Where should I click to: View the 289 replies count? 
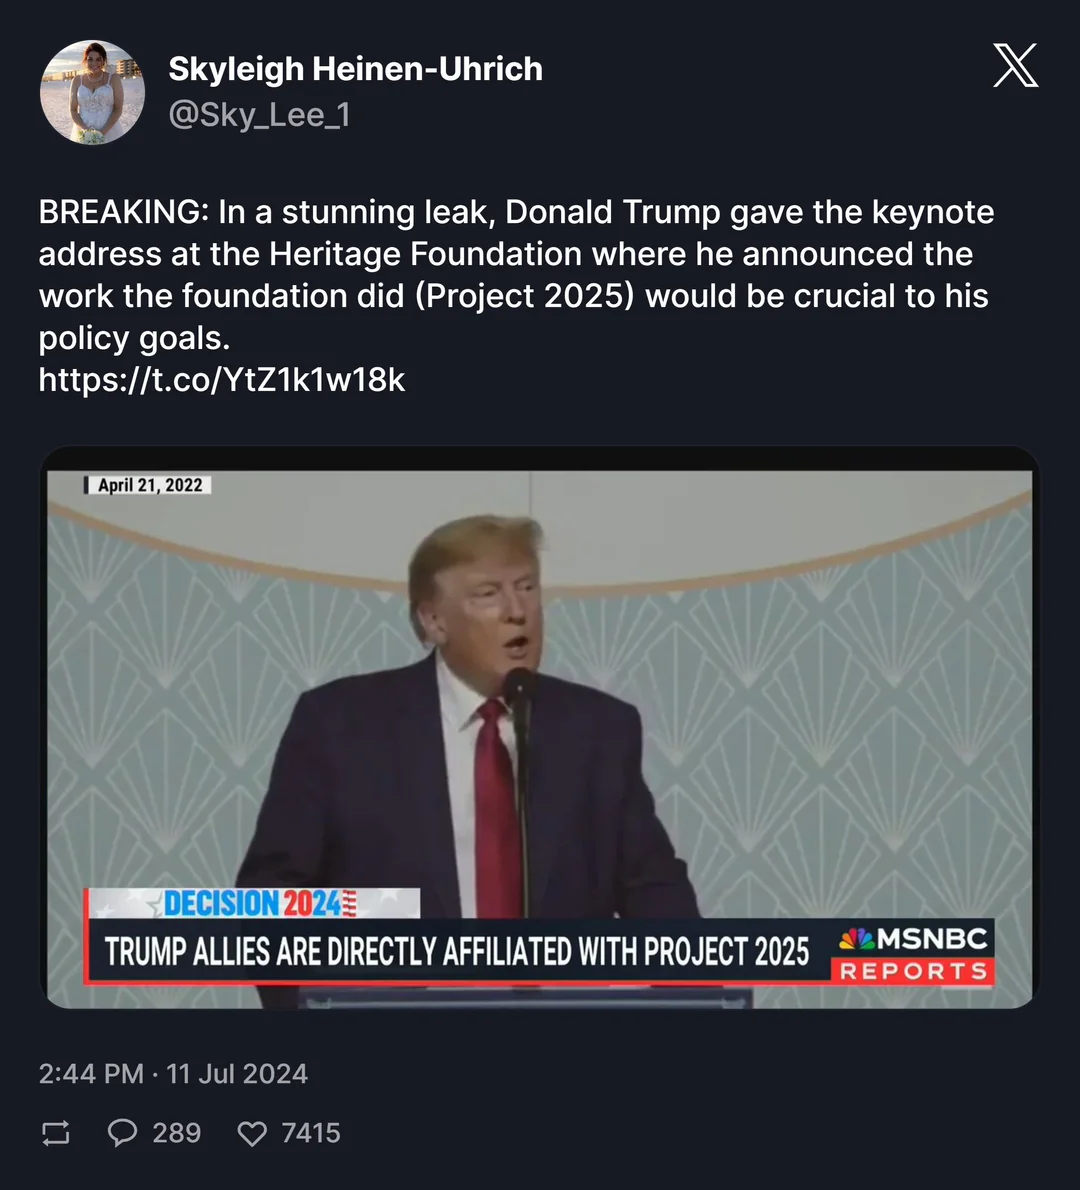pos(176,1133)
